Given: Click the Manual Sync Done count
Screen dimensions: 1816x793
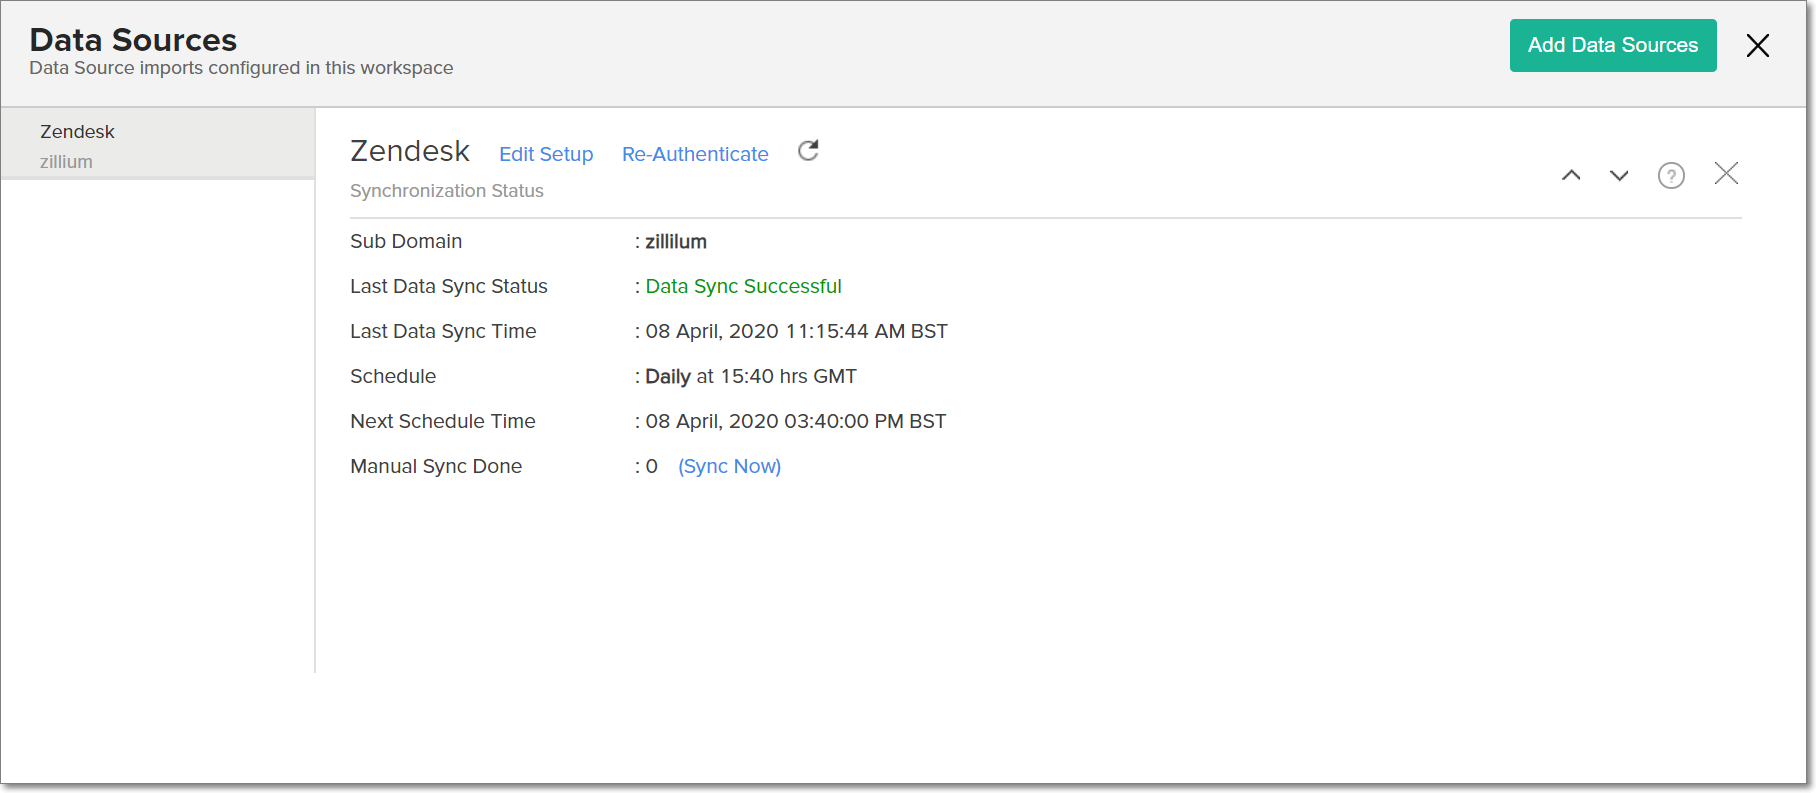Looking at the screenshot, I should click(652, 466).
